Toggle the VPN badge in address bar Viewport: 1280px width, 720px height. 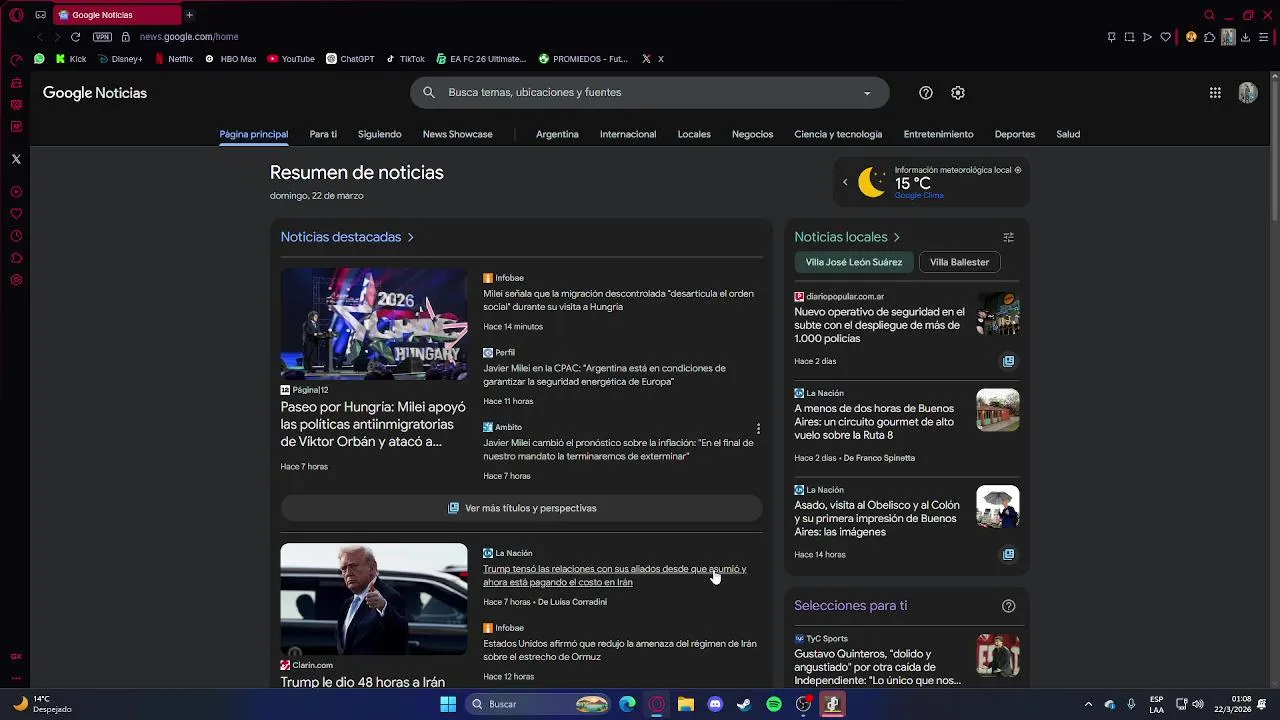pos(102,37)
